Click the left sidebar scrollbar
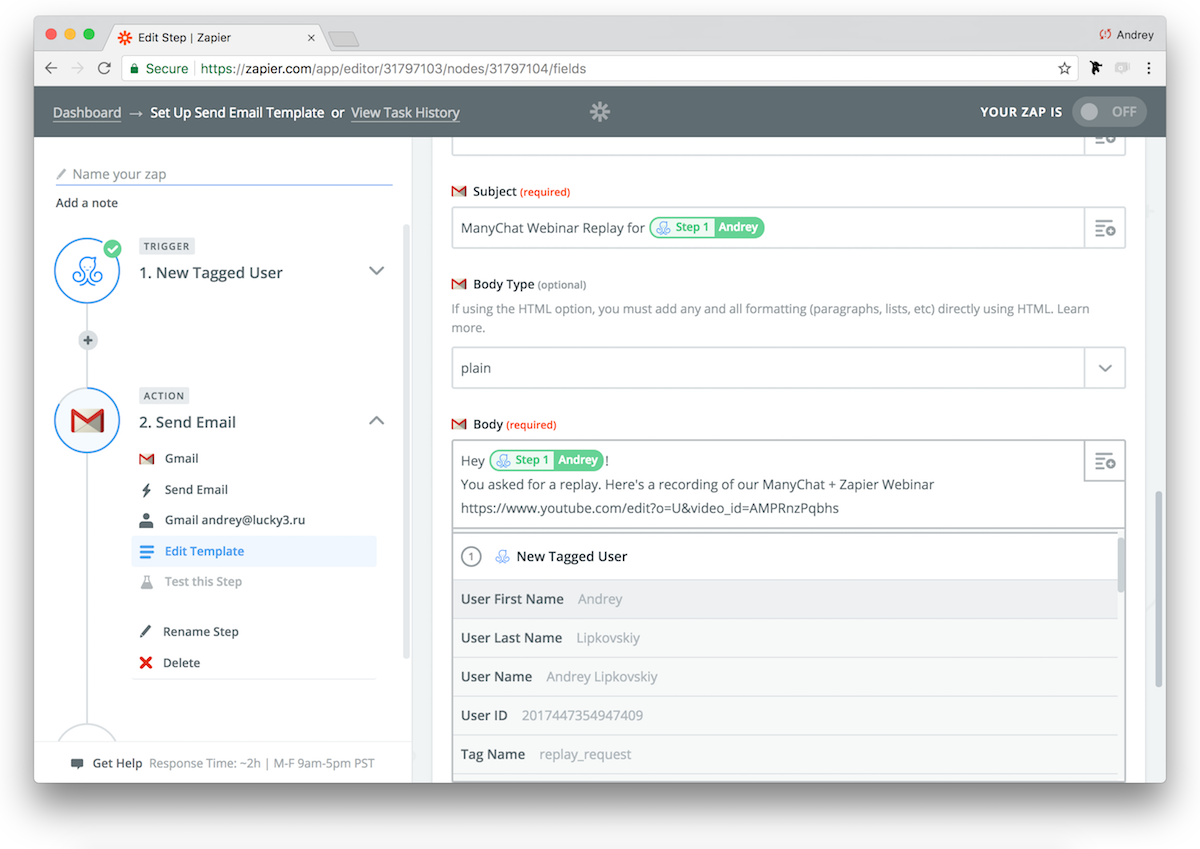The width and height of the screenshot is (1200, 849). click(x=406, y=440)
